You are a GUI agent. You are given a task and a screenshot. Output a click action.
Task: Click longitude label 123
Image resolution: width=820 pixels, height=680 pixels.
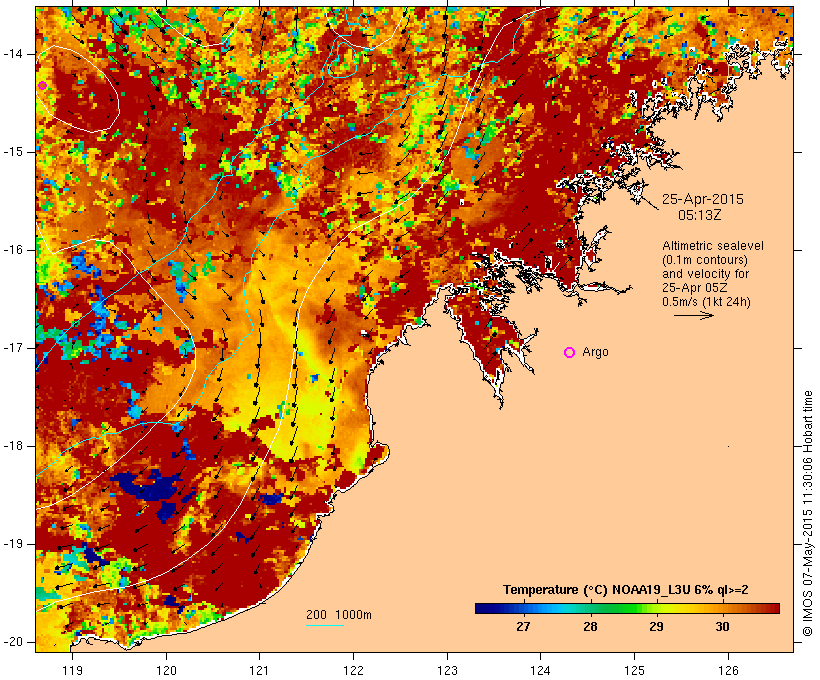[x=447, y=670]
